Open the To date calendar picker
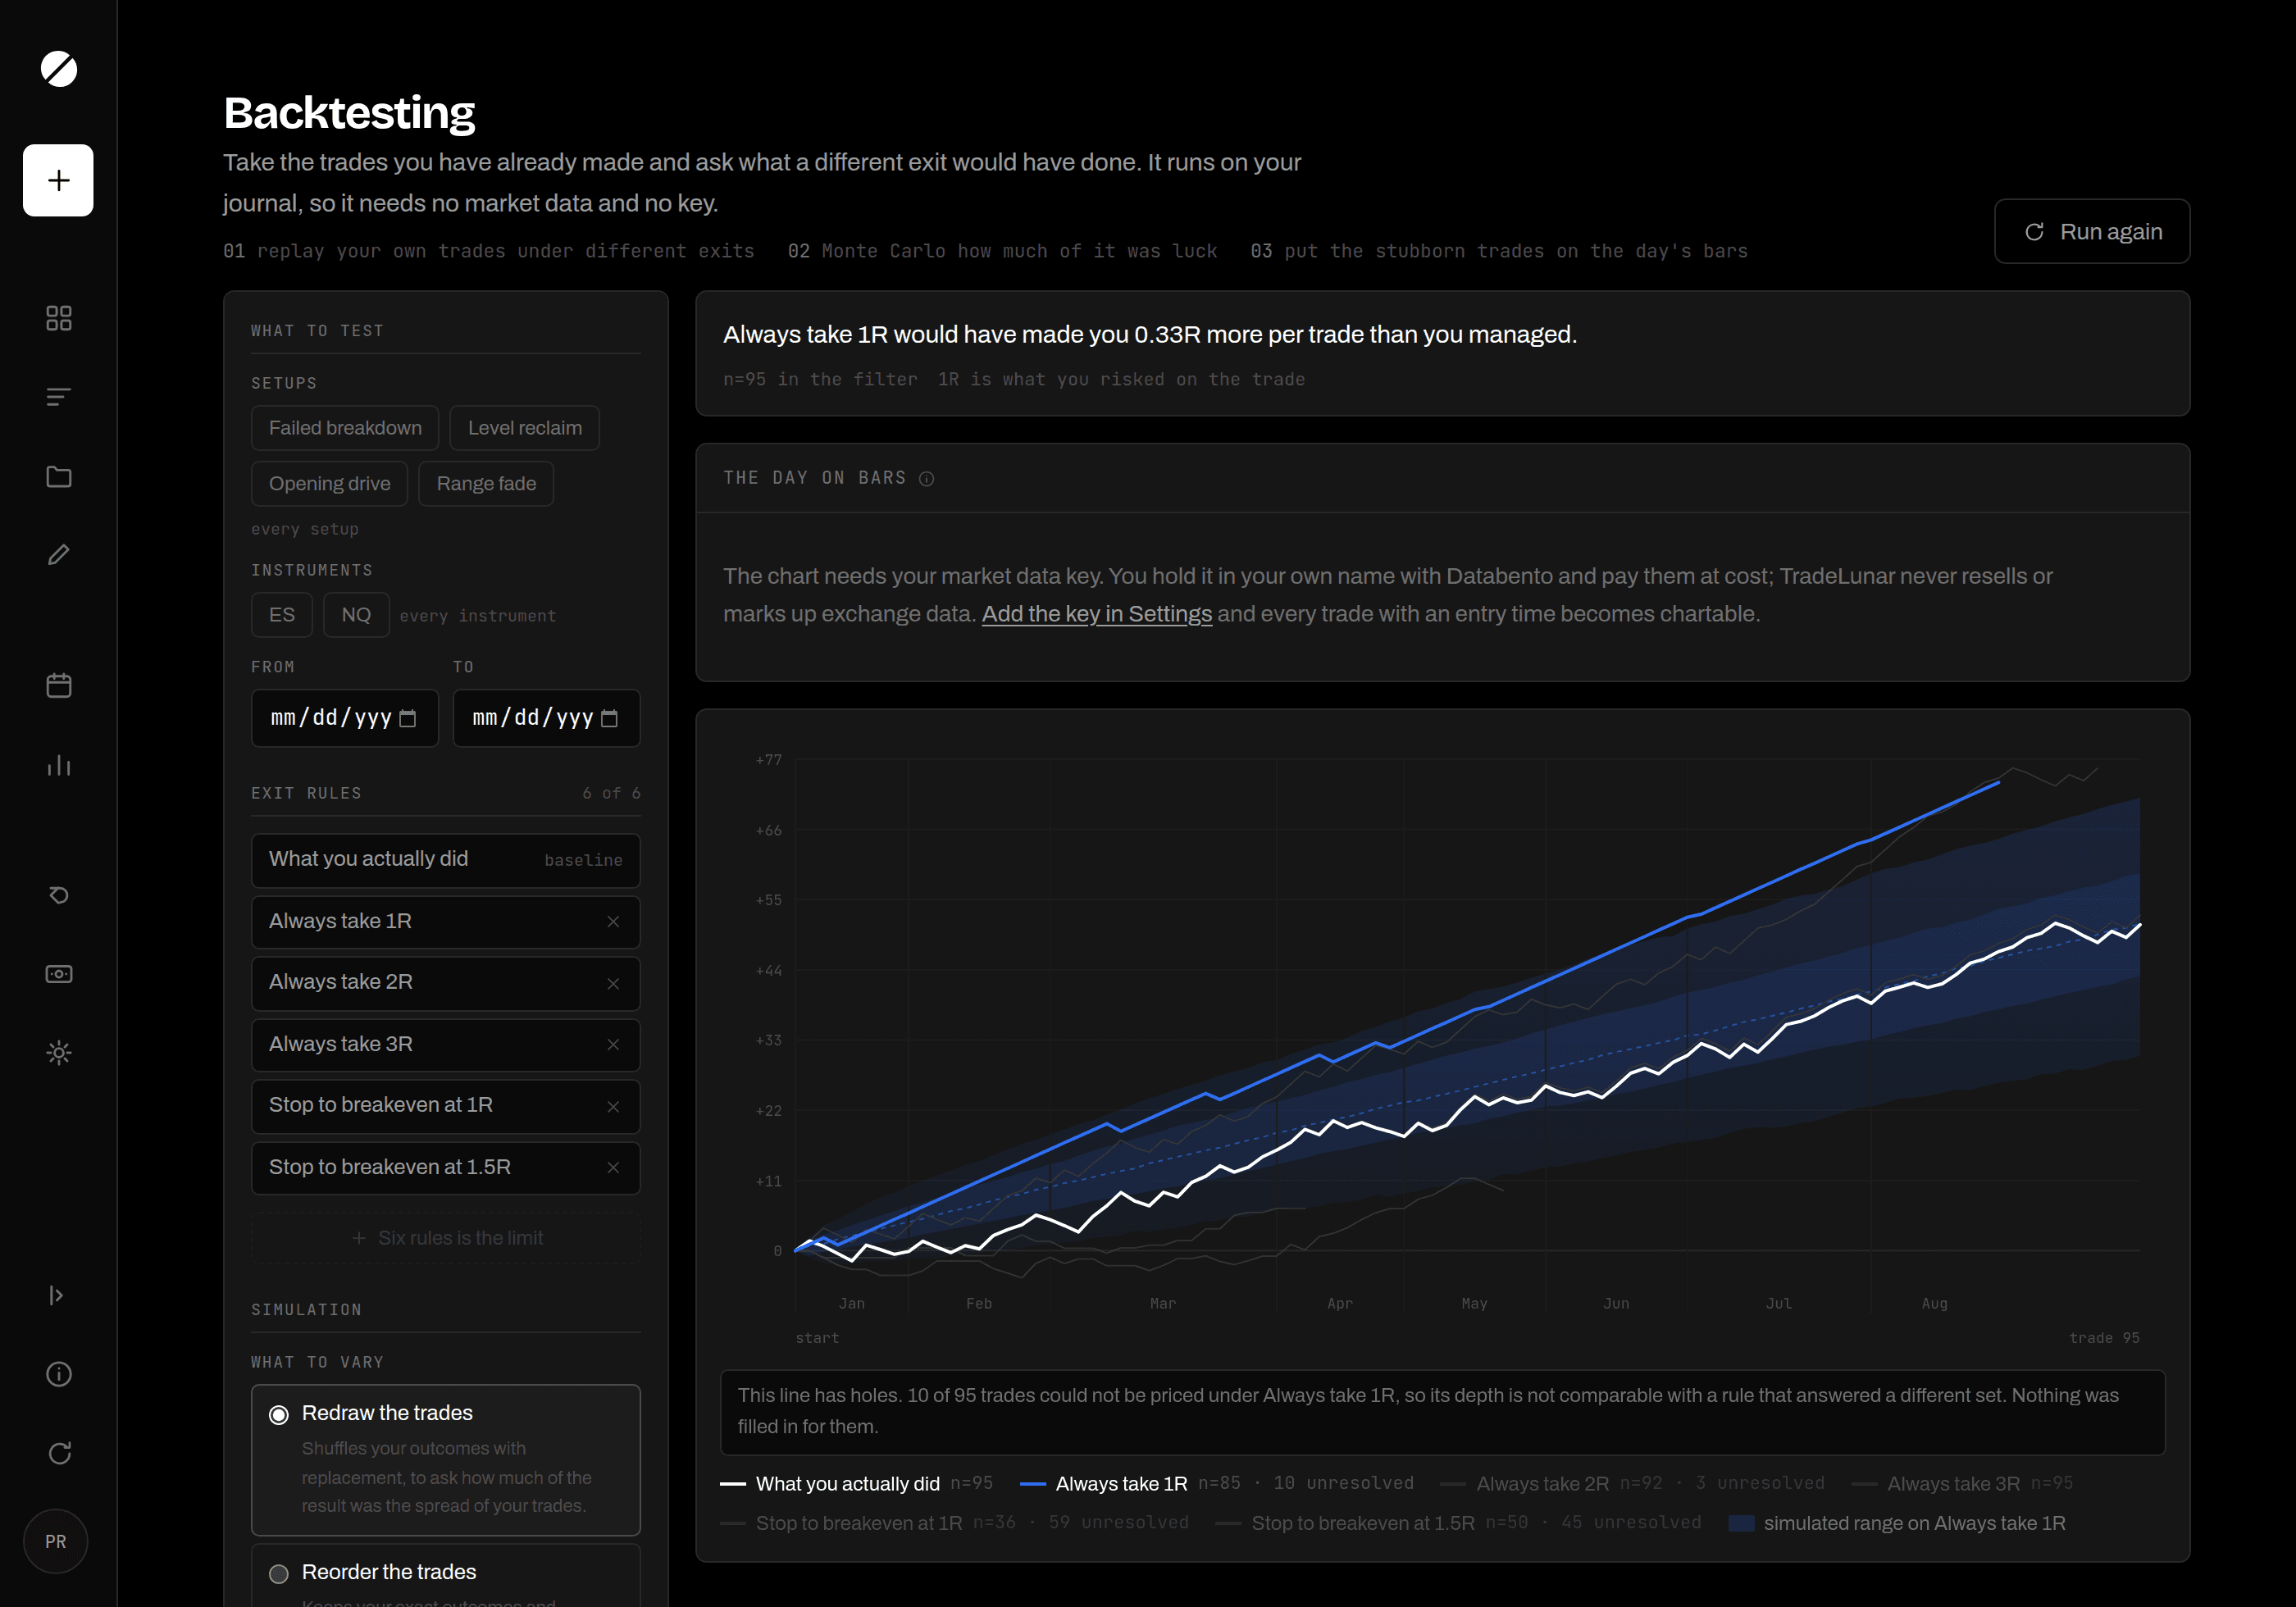 [610, 718]
